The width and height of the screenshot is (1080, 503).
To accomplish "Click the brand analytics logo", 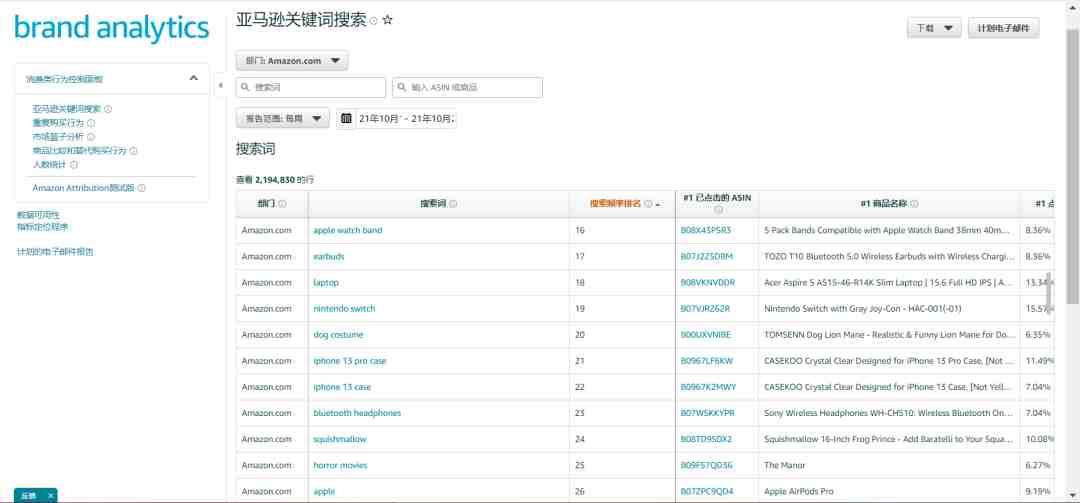I will click(112, 28).
